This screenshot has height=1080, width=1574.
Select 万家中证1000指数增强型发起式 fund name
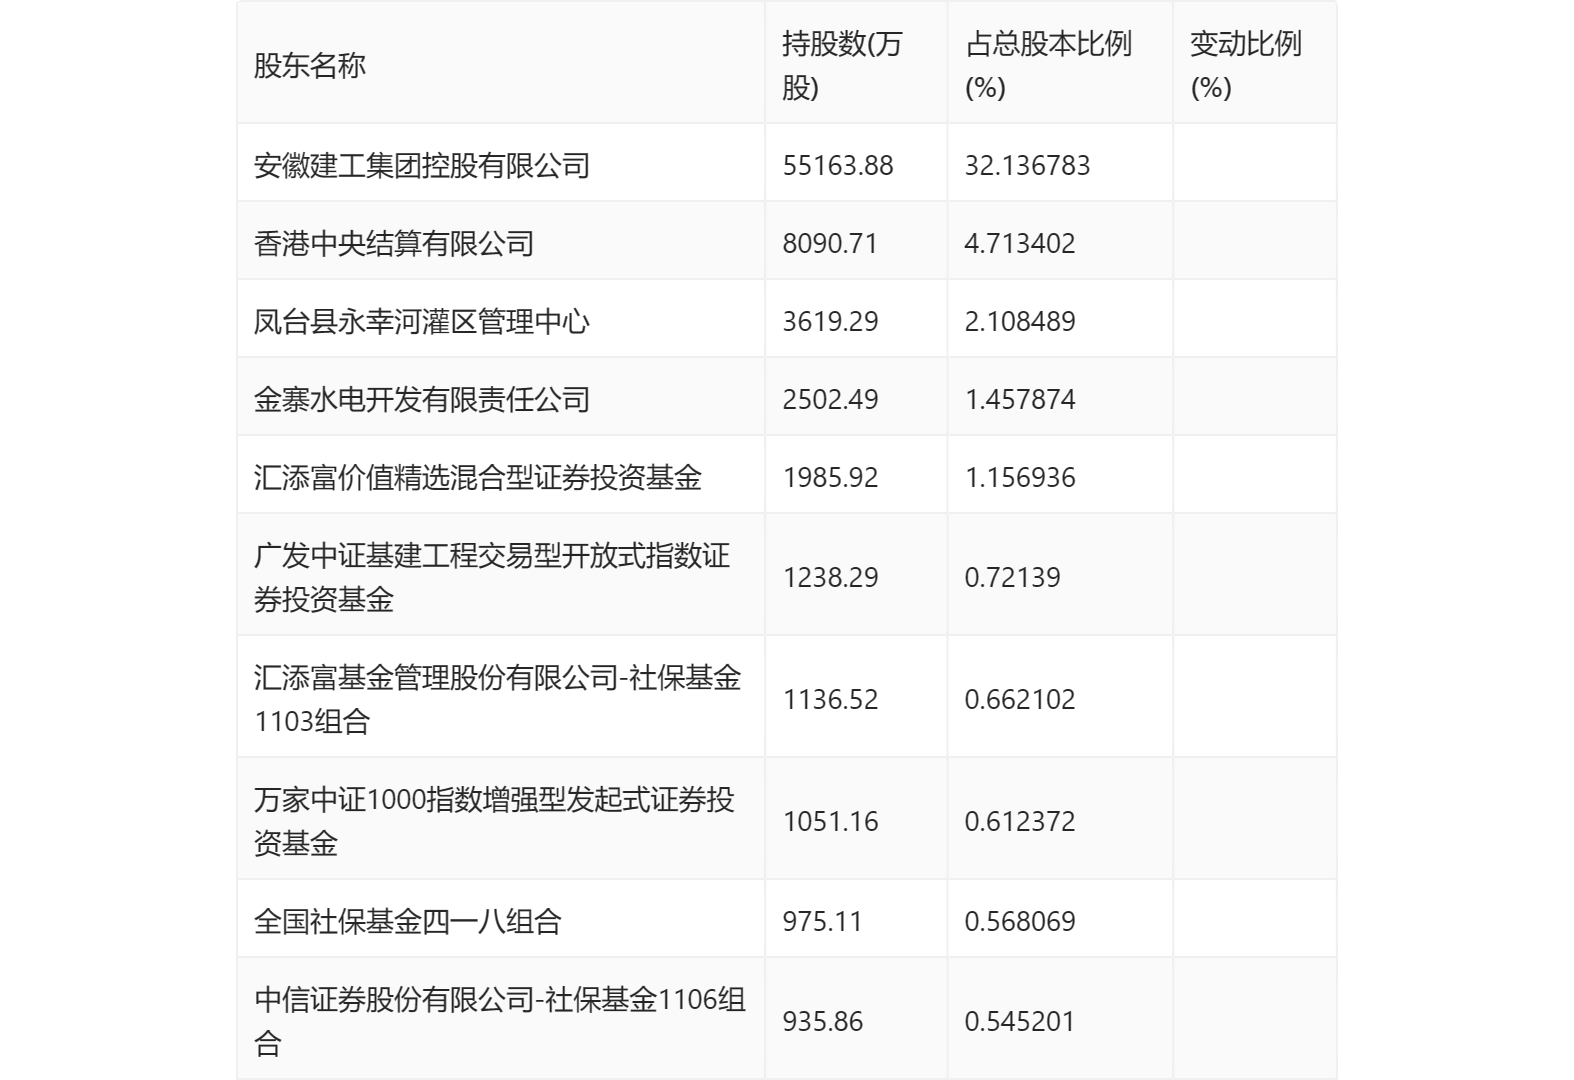[x=494, y=821]
